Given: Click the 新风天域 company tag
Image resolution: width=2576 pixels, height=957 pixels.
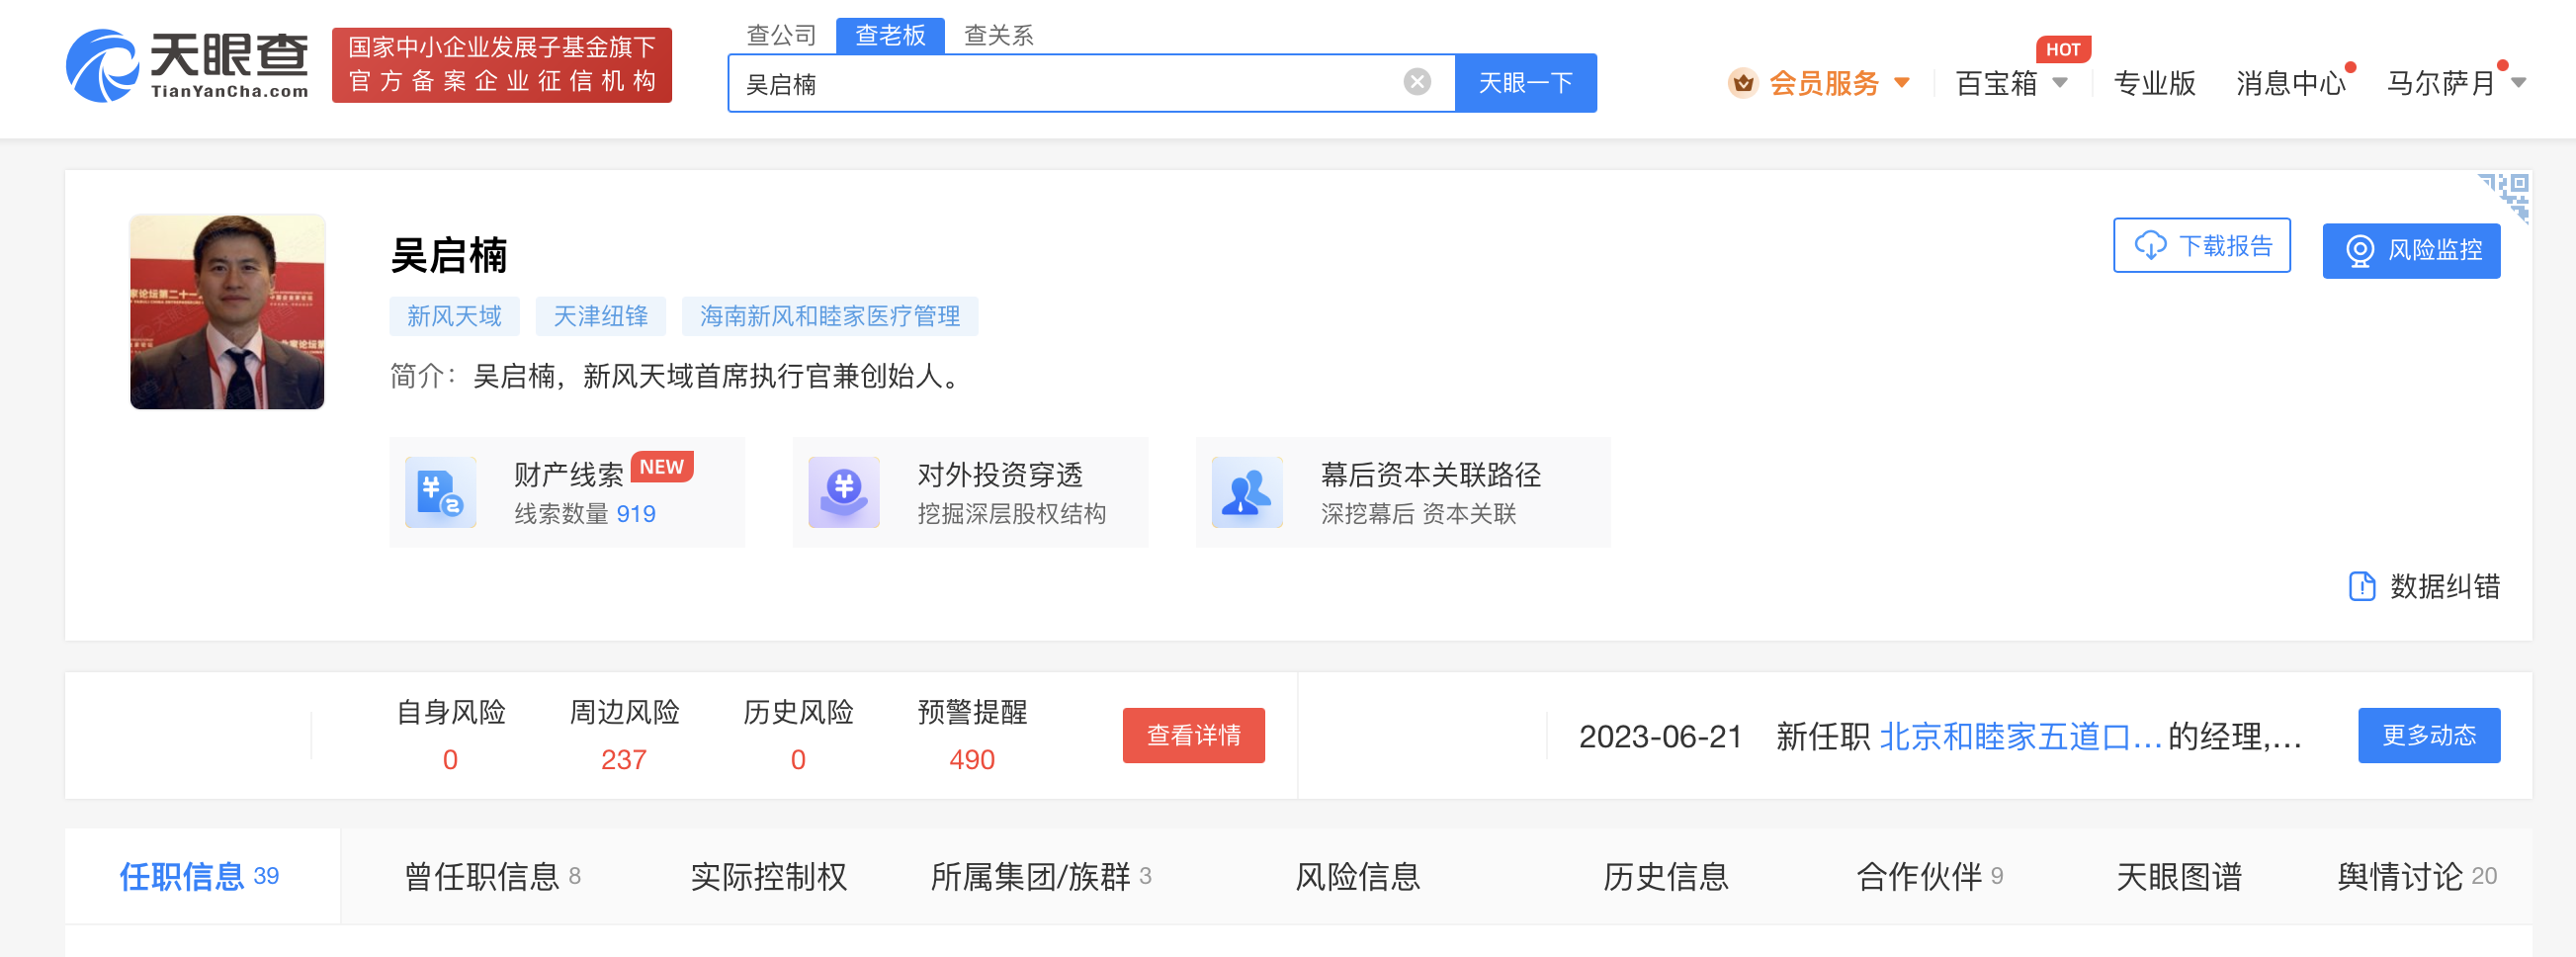Looking at the screenshot, I should [454, 316].
